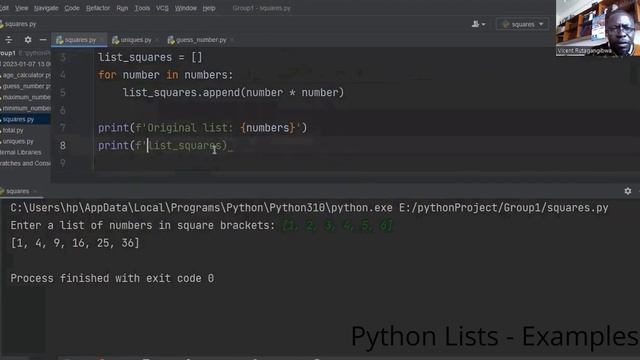This screenshot has width=640, height=360.
Task: Open the Run menu
Action: [x=122, y=8]
